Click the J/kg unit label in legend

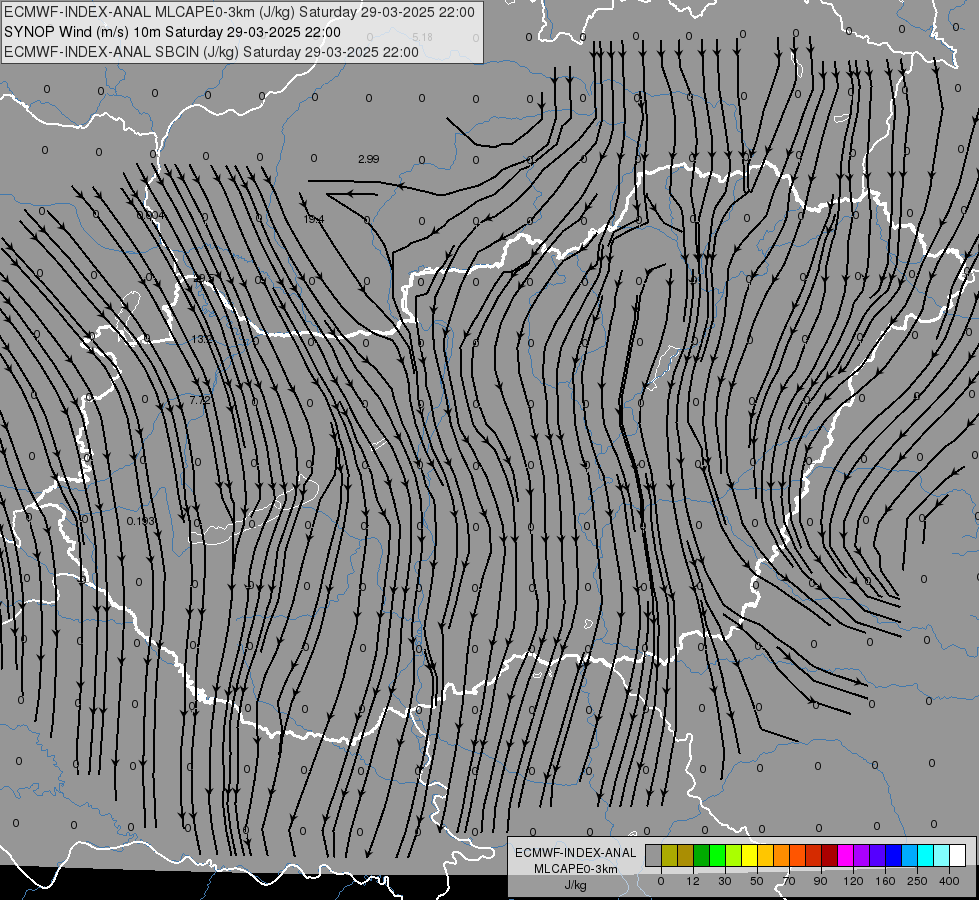[576, 885]
